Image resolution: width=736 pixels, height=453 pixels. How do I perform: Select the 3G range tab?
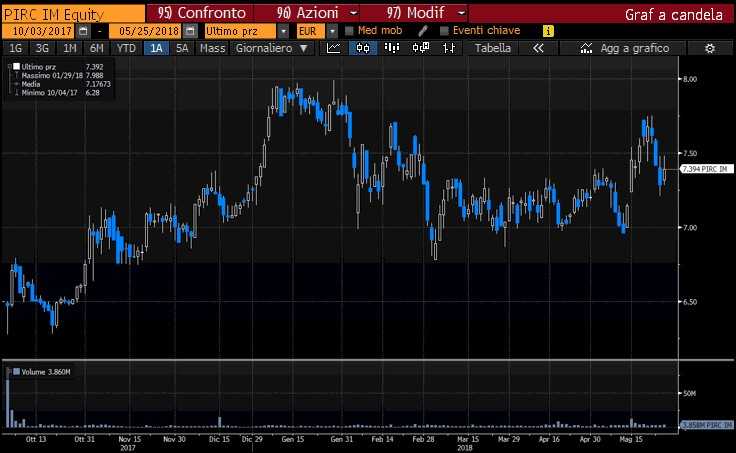click(x=42, y=48)
